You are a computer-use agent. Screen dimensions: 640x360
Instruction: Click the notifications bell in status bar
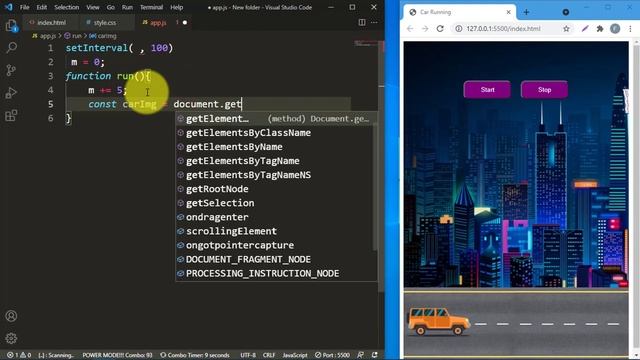coord(375,355)
